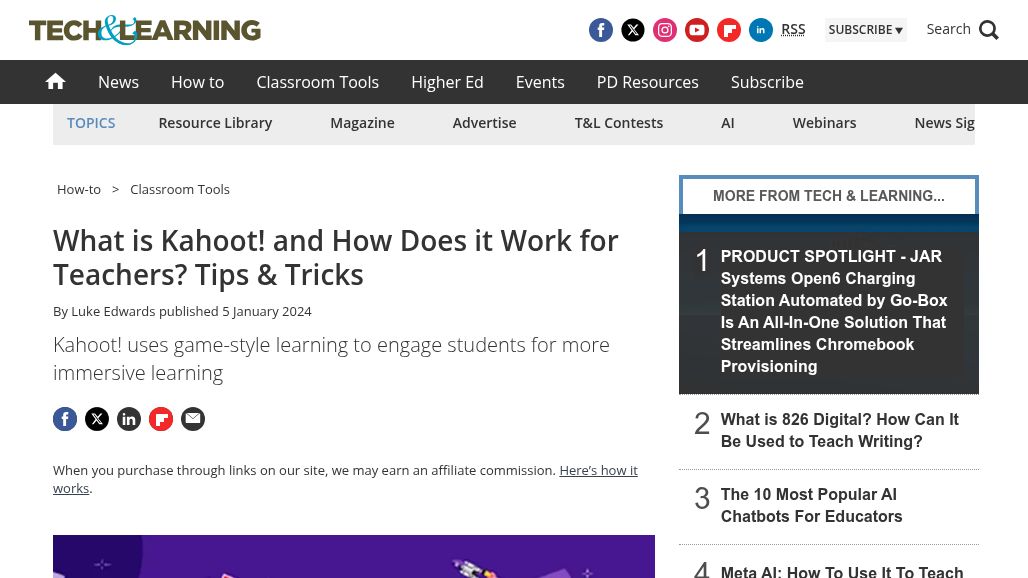Share article via email icon
The image size is (1028, 578).
coord(193,419)
